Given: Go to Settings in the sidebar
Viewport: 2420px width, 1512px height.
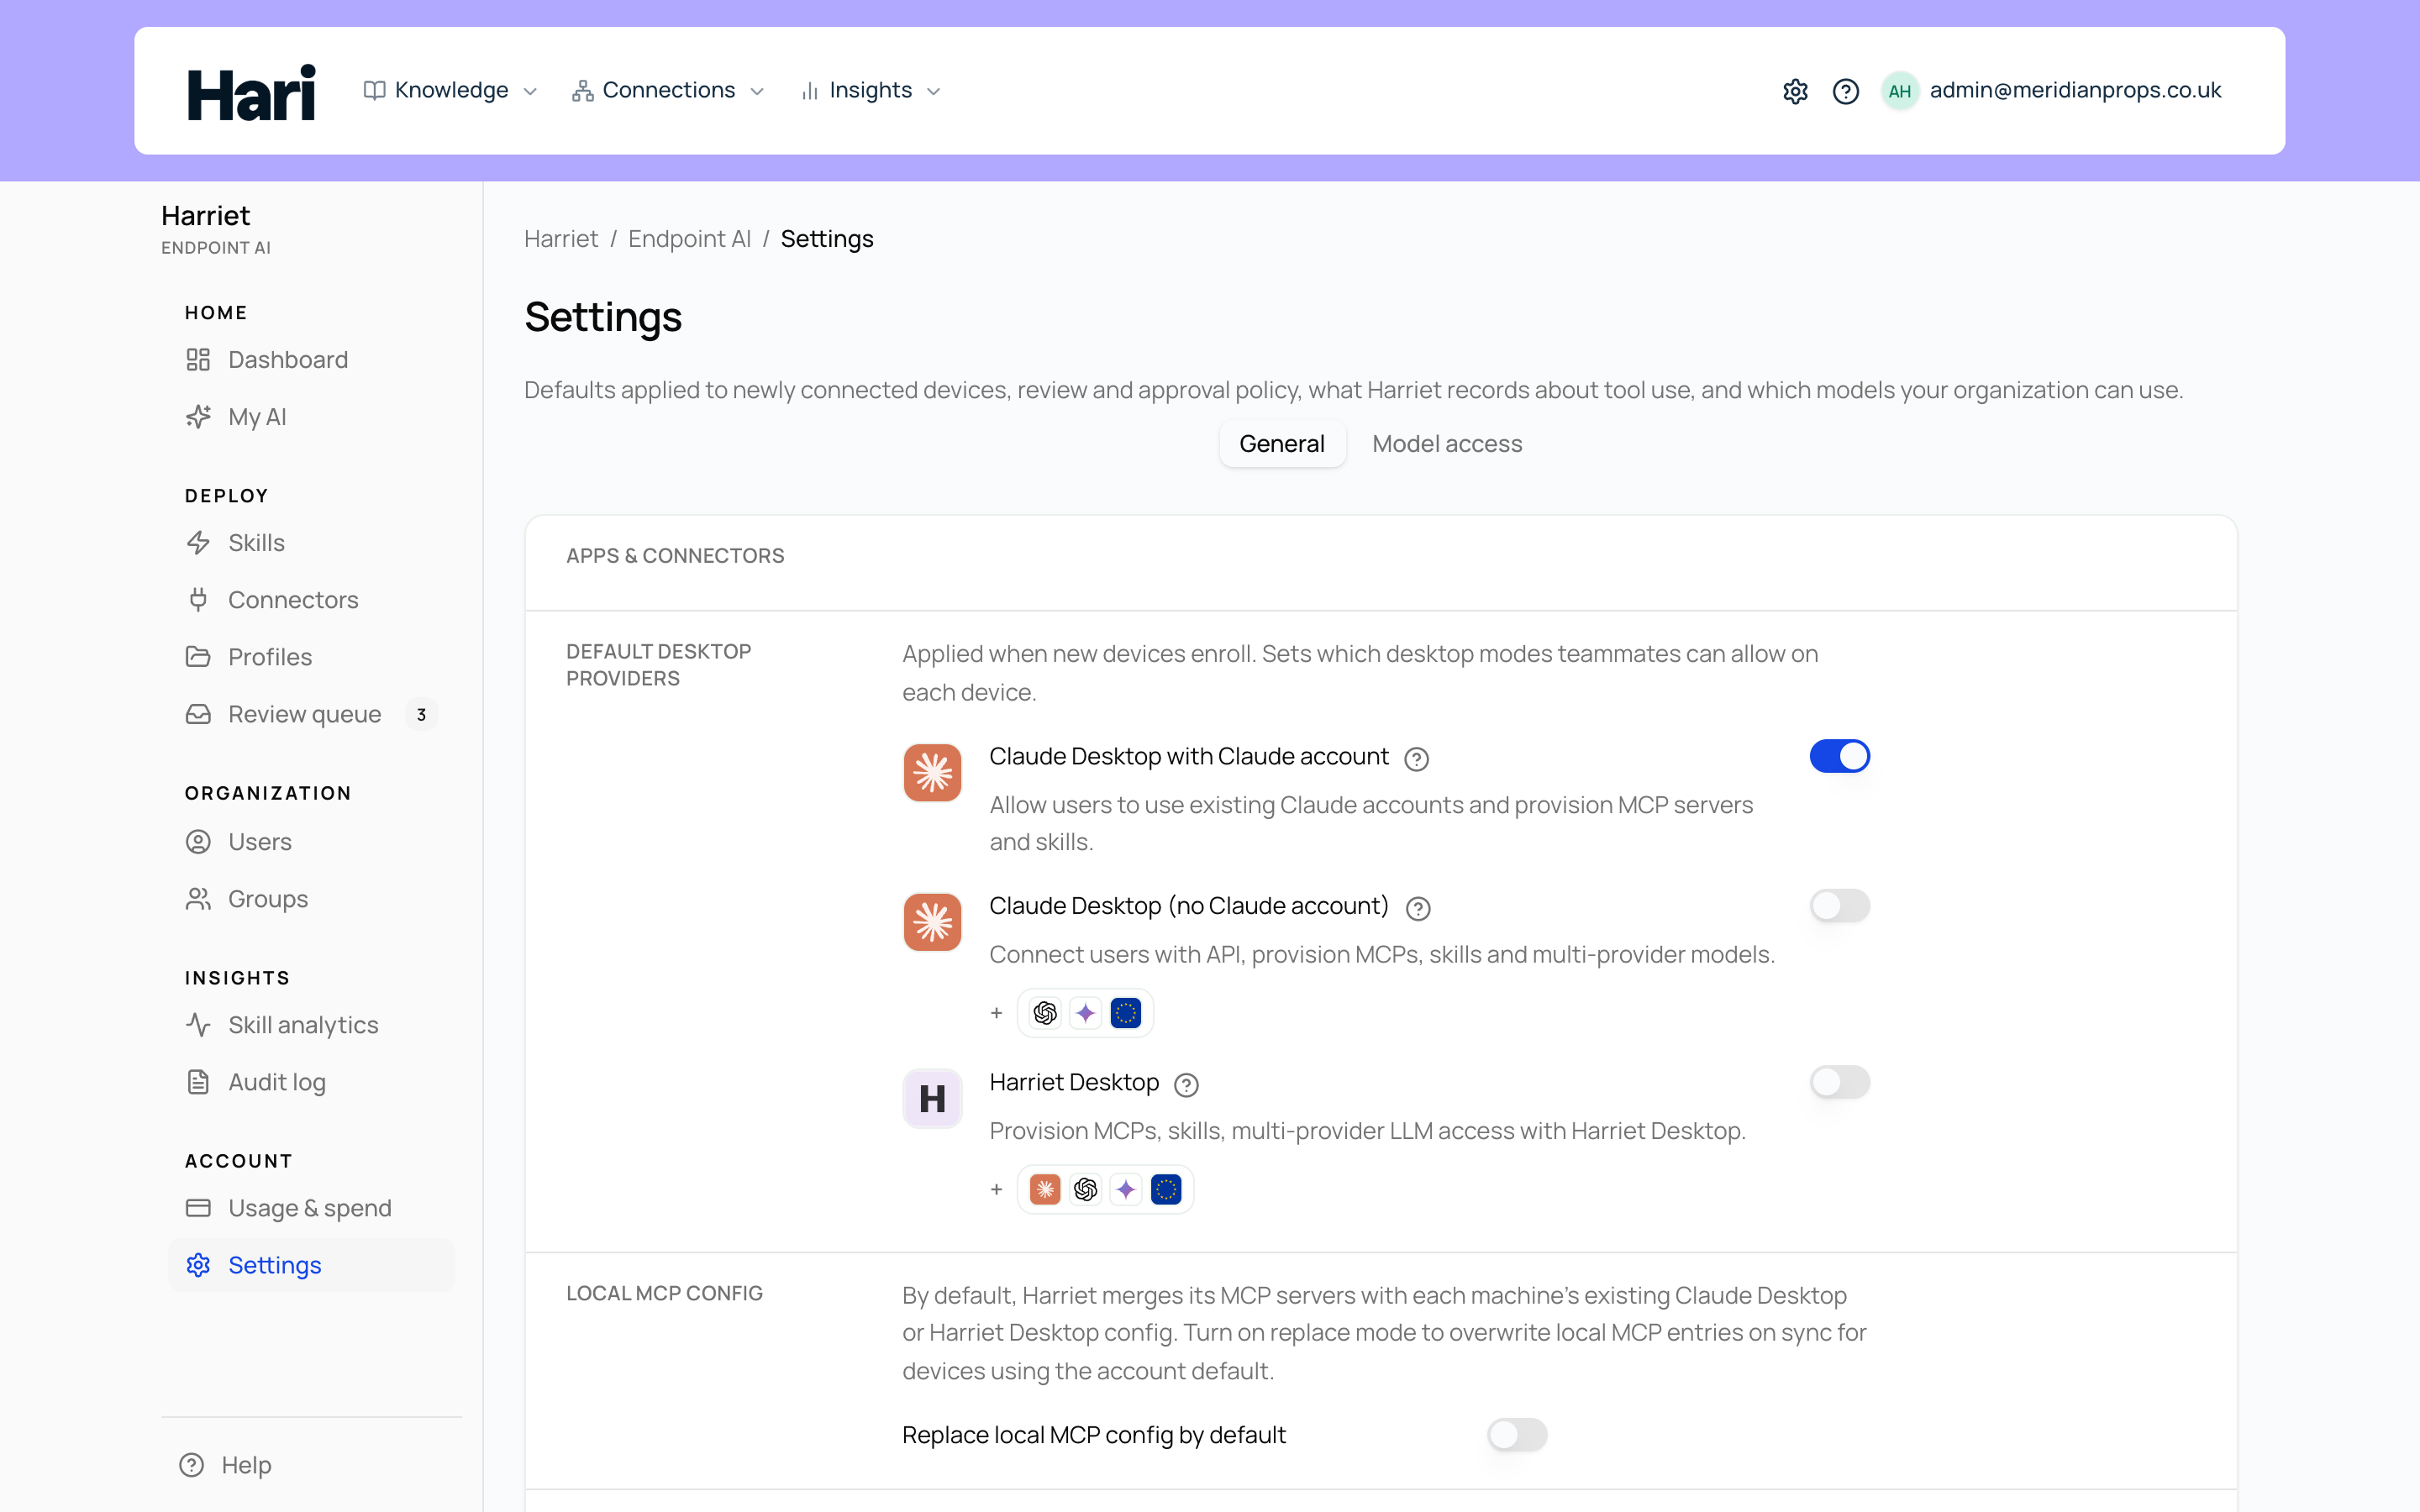Looking at the screenshot, I should (312, 1265).
